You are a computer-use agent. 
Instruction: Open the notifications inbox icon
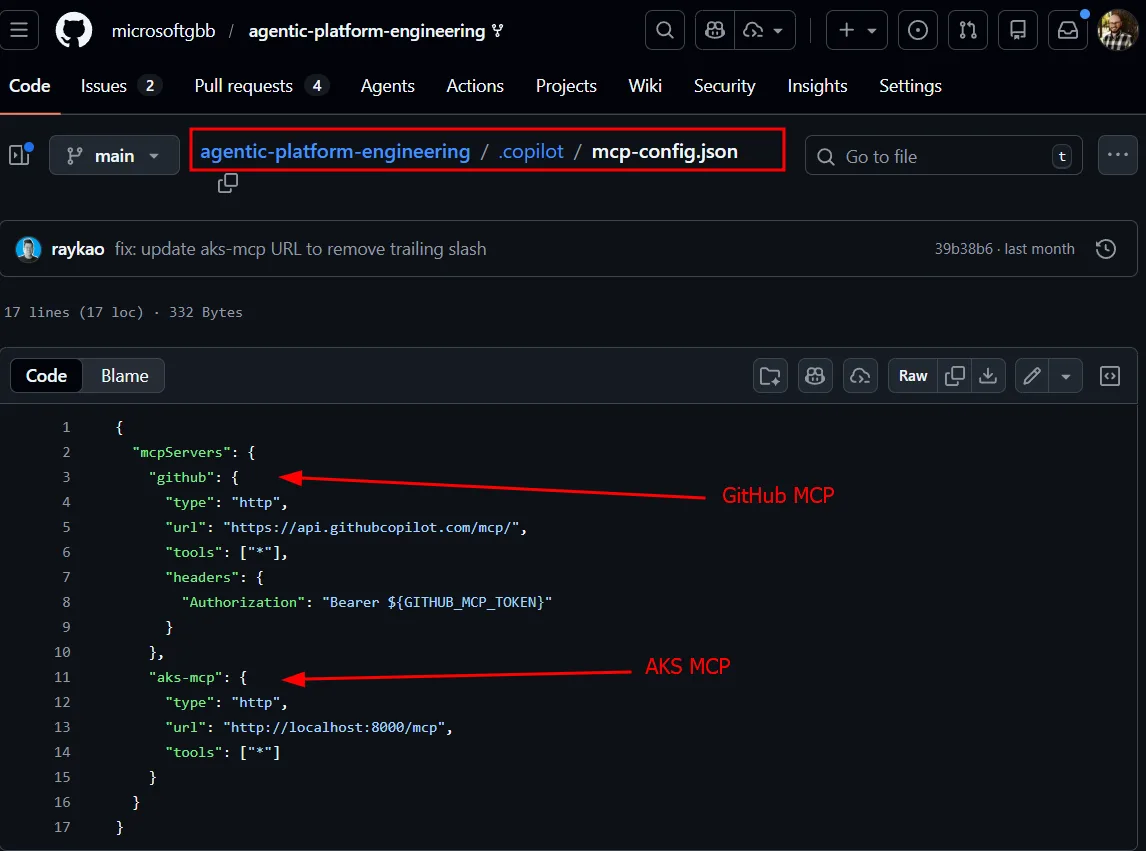tap(1068, 30)
